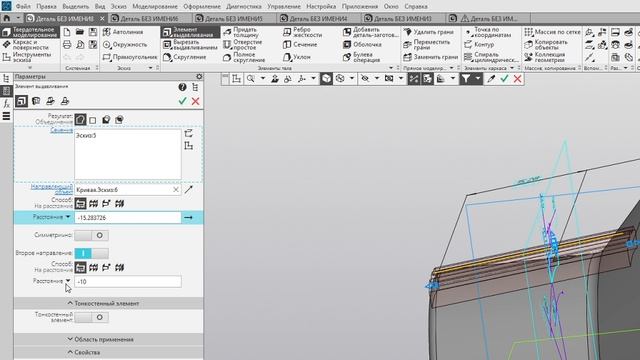The width and height of the screenshot is (640, 360).
Task: Toggle filter icon in view toolbar
Action: (x=466, y=79)
